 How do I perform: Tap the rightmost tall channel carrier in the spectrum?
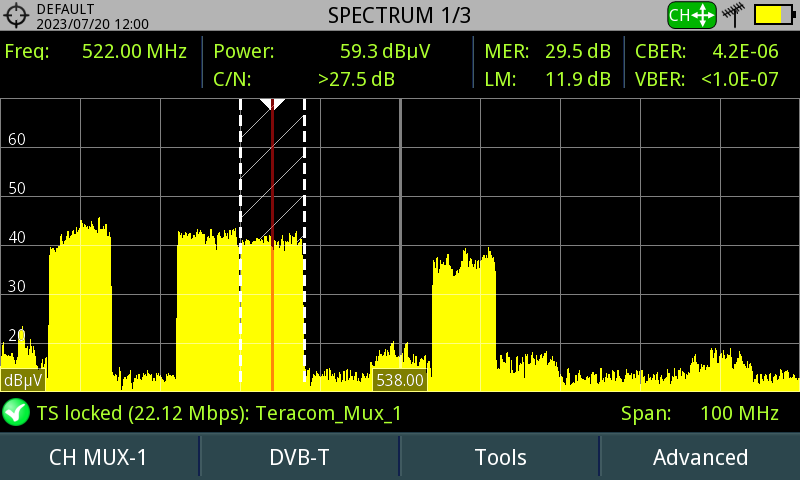(464, 321)
